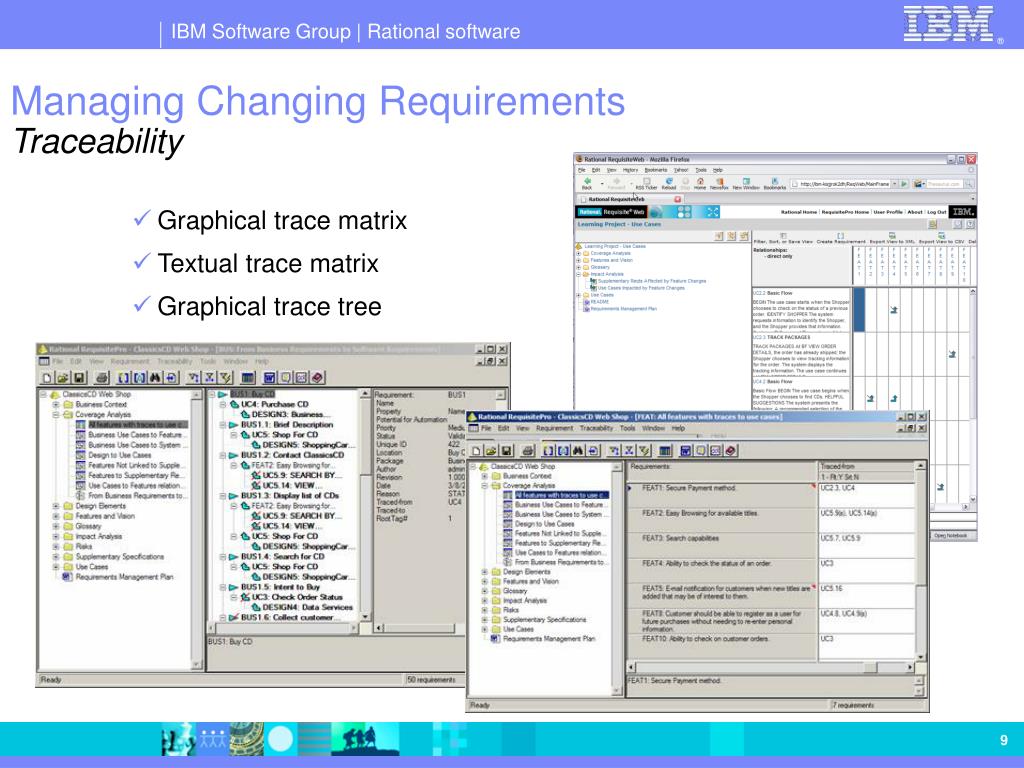Select DESIGN4: Data Services node
Viewport: 1024px width, 768px height.
tap(307, 607)
